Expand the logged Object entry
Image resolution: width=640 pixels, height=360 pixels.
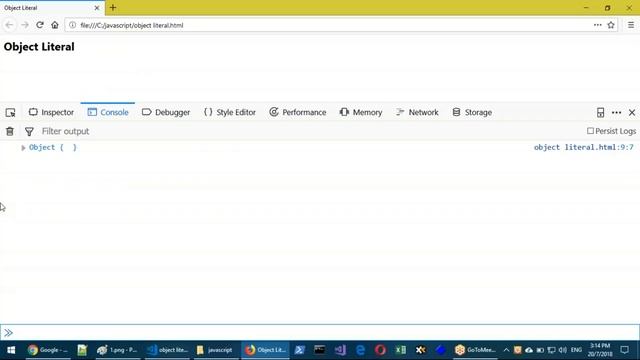pos(23,148)
